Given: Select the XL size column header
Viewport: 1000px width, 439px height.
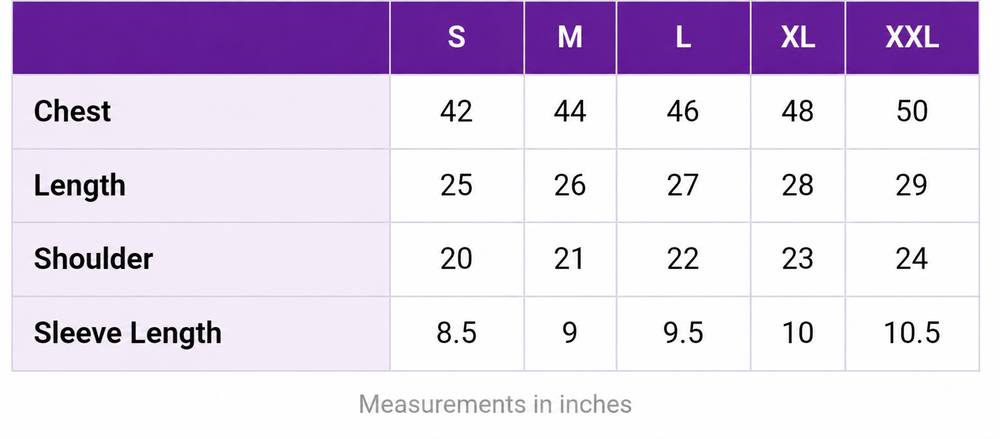Looking at the screenshot, I should [798, 38].
